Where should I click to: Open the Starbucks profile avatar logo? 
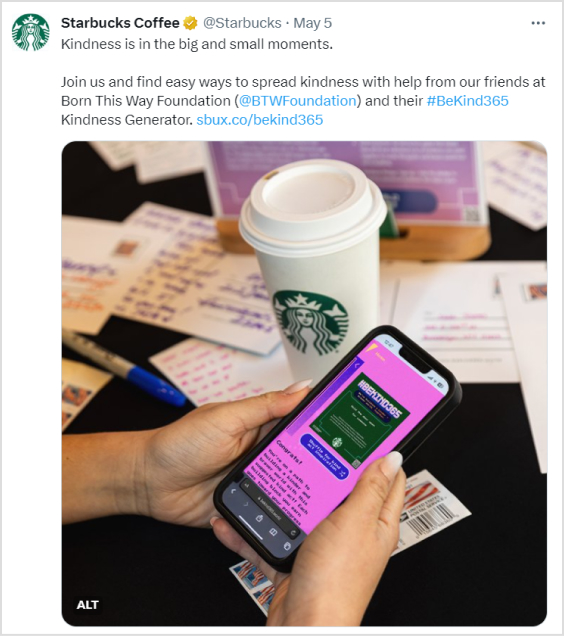point(30,32)
